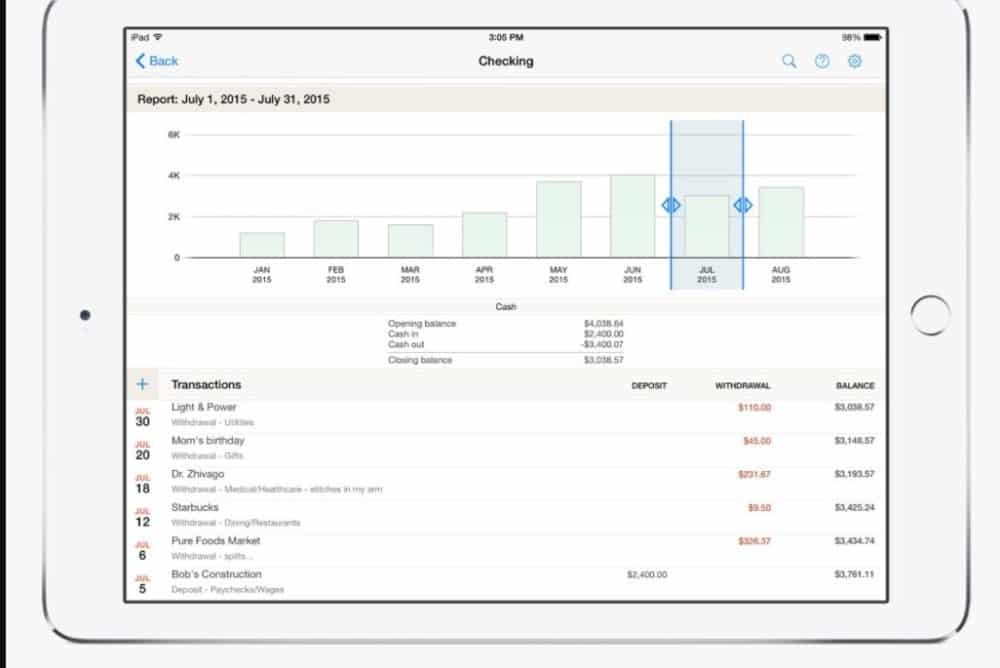Image resolution: width=1000 pixels, height=668 pixels.
Task: Select the January 2015 bar
Action: coord(261,245)
